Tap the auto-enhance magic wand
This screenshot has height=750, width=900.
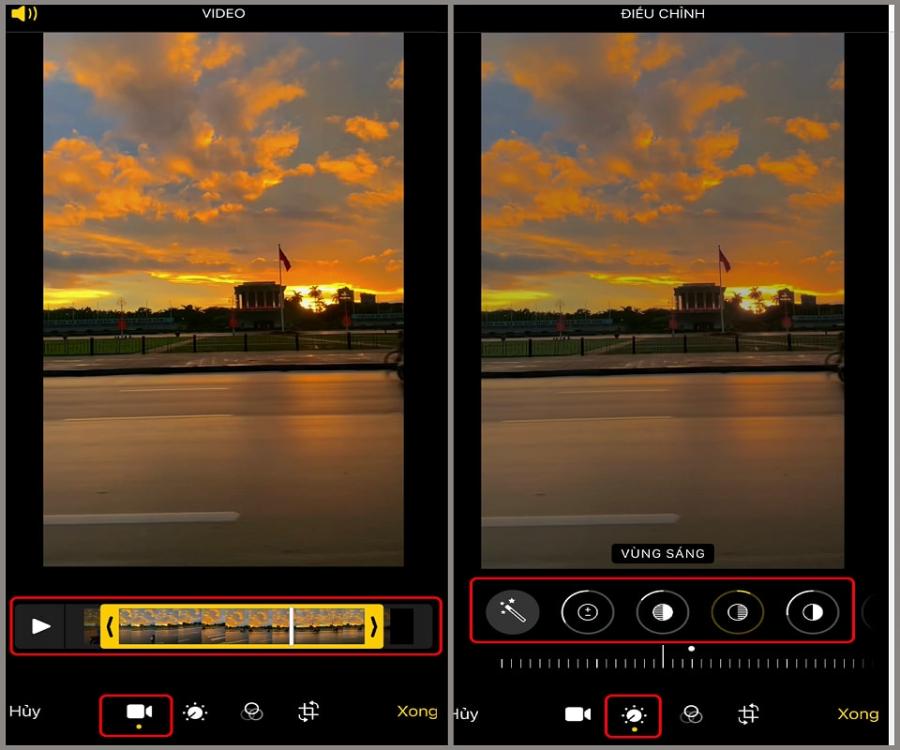click(513, 612)
